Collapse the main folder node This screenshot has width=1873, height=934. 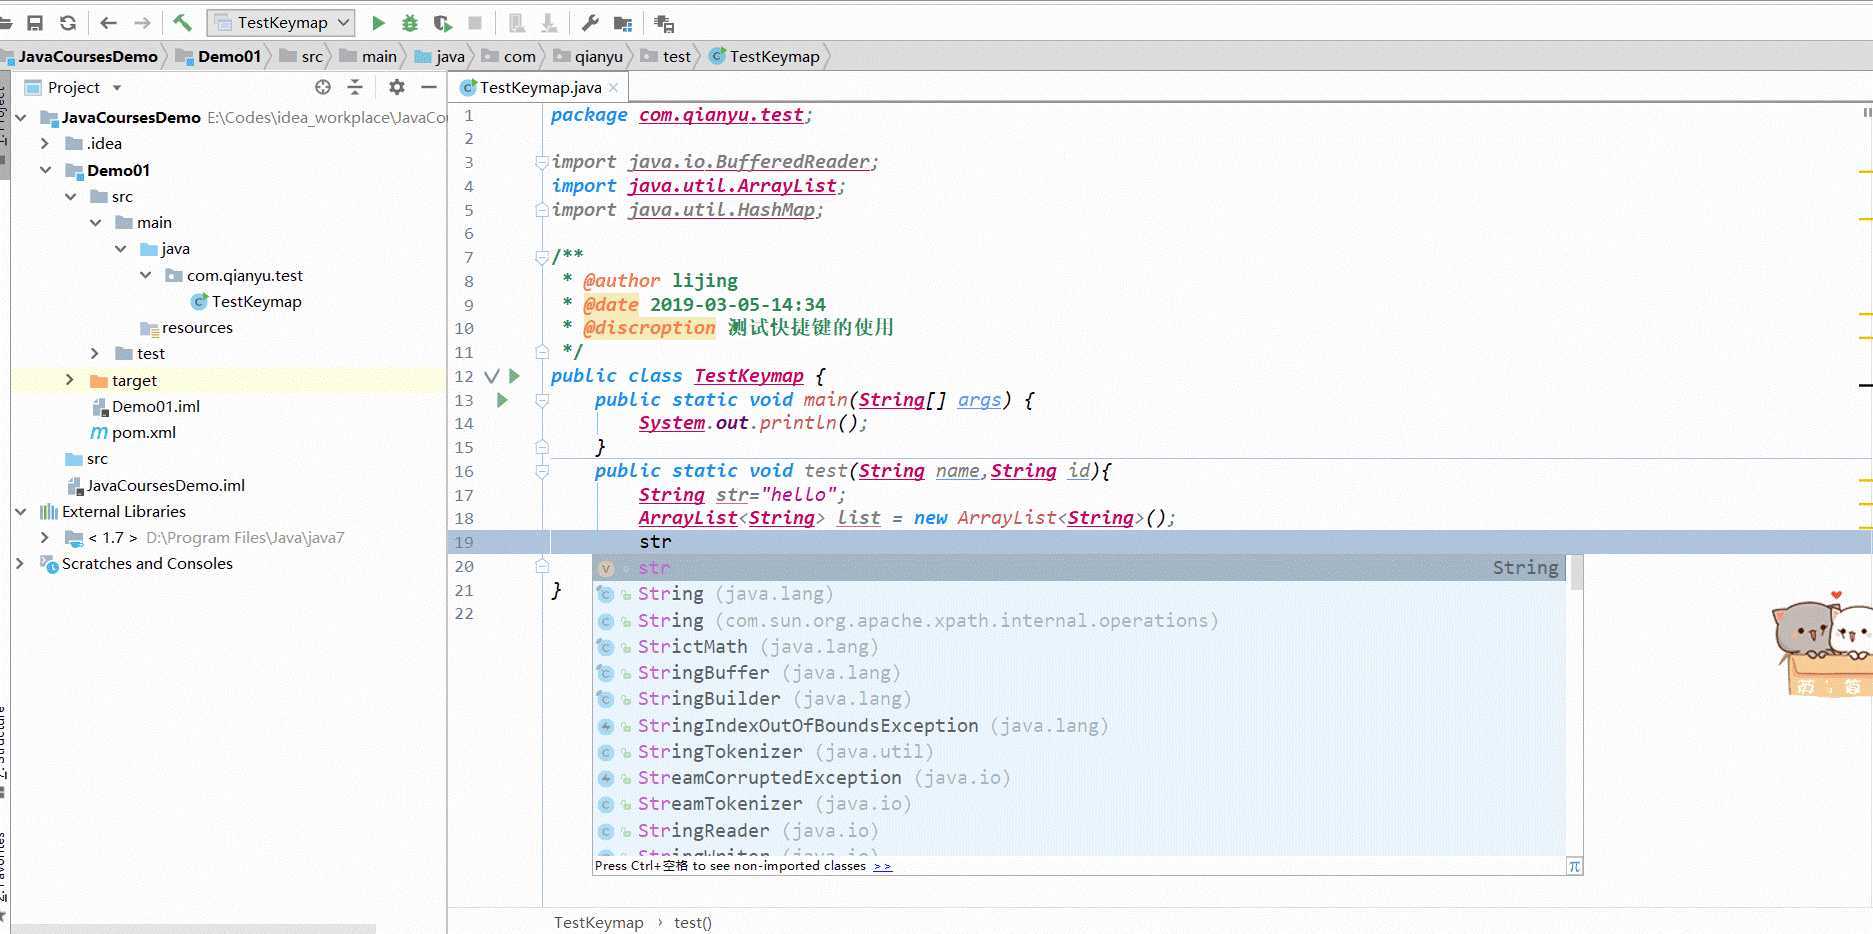(x=96, y=222)
